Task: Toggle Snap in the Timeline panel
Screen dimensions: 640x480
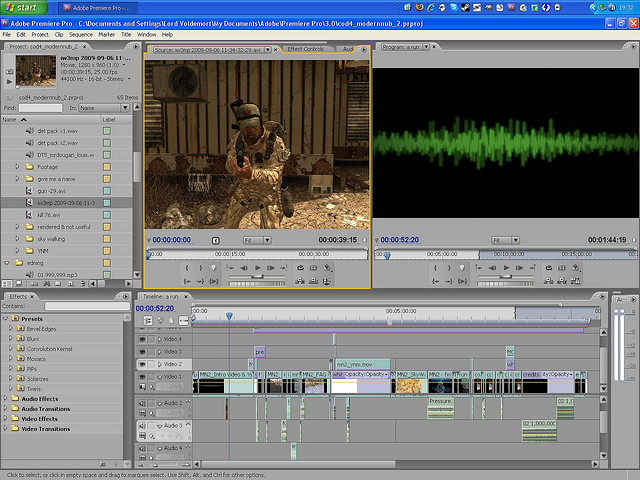Action: [x=148, y=321]
